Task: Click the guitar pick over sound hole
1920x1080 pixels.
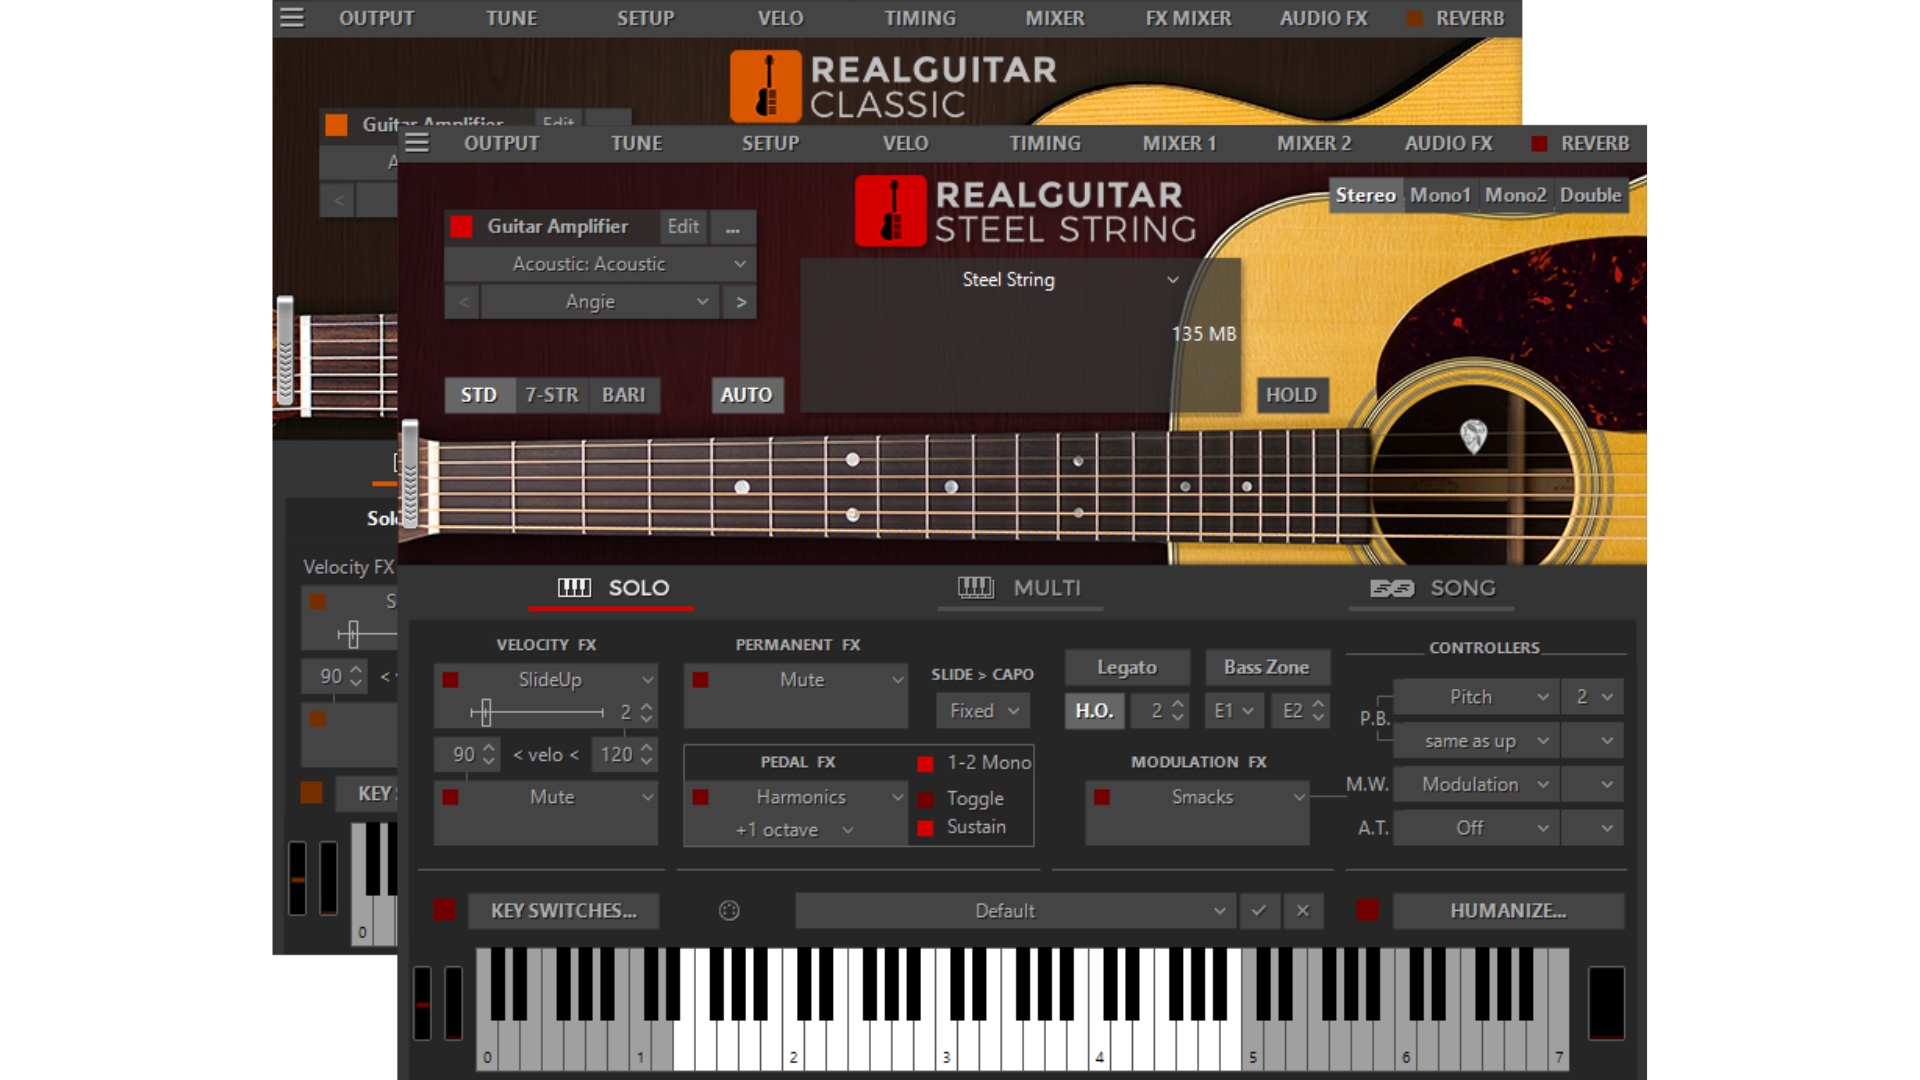Action: [x=1473, y=436]
